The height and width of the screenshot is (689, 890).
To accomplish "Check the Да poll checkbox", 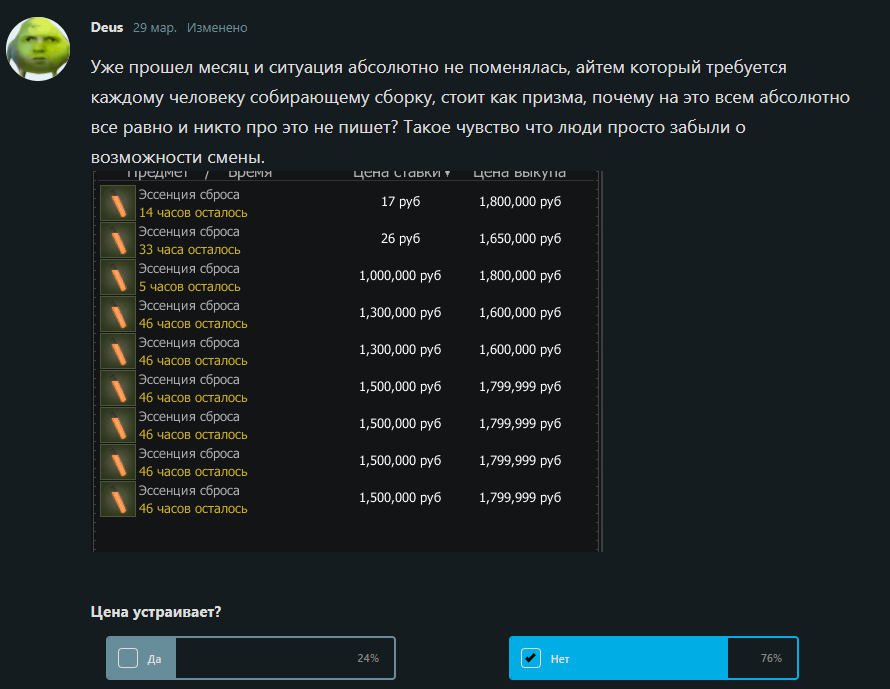I will click(128, 658).
